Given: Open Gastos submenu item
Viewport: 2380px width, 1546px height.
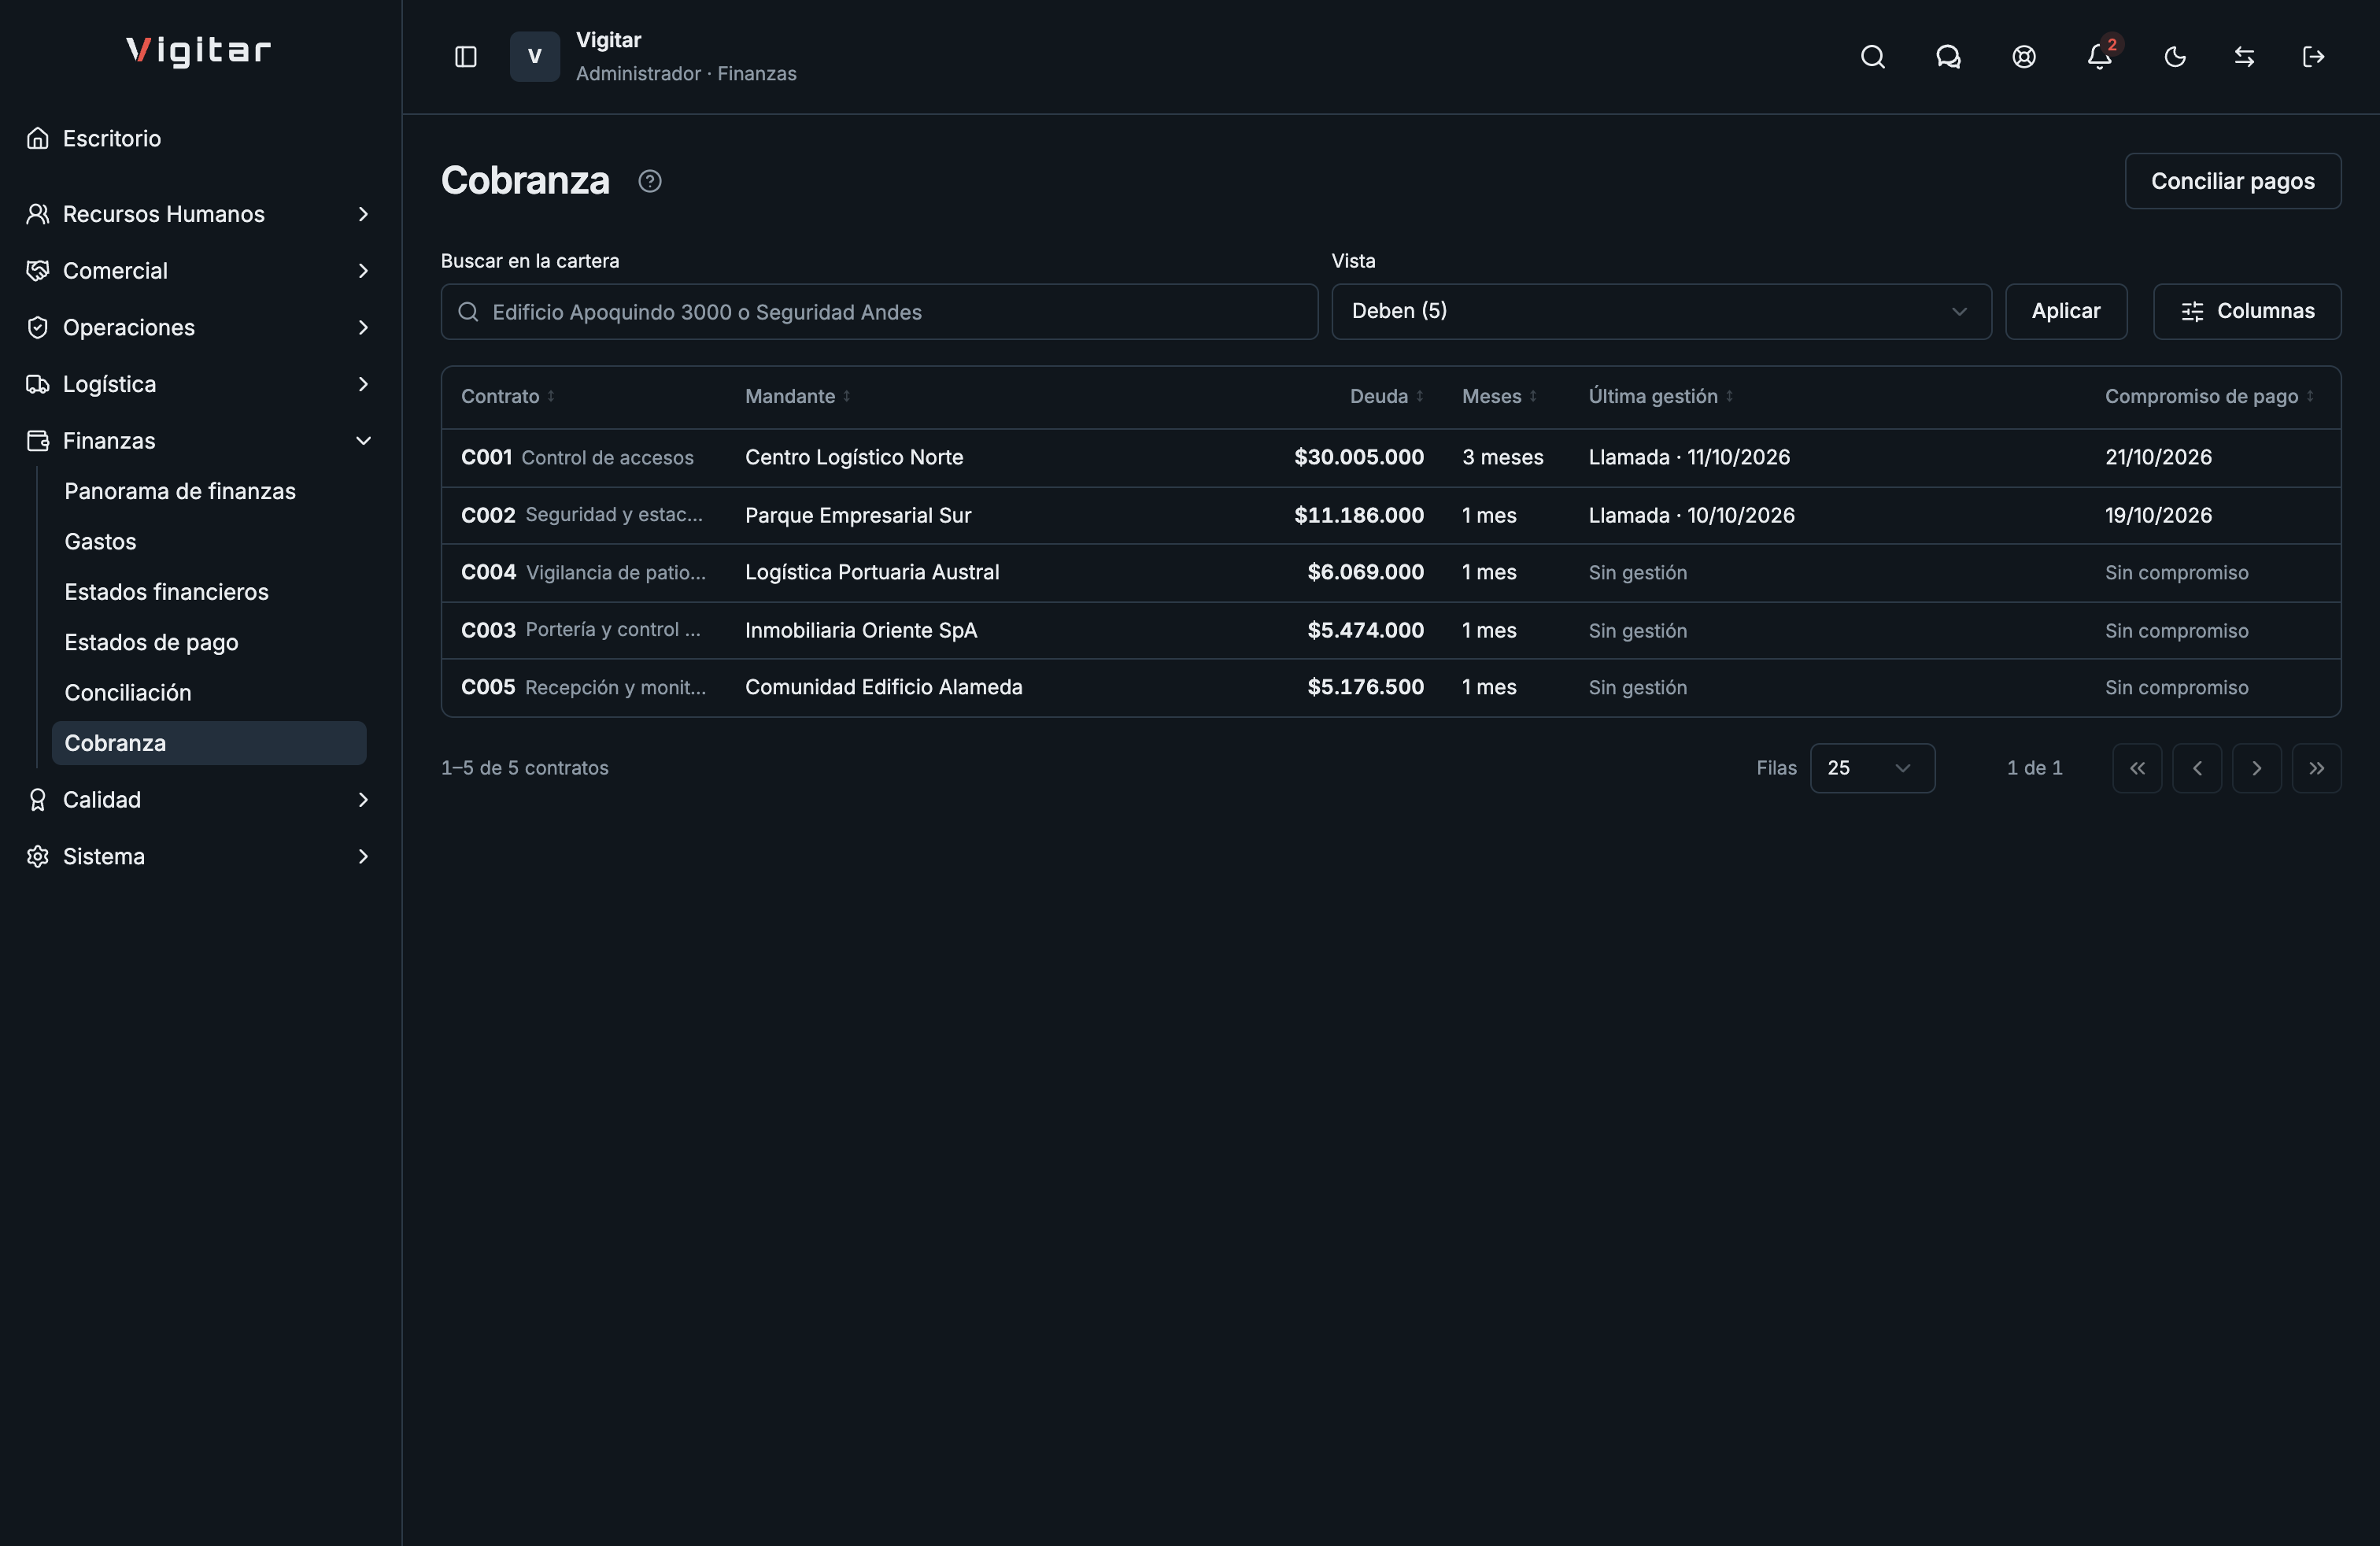Looking at the screenshot, I should (209, 542).
